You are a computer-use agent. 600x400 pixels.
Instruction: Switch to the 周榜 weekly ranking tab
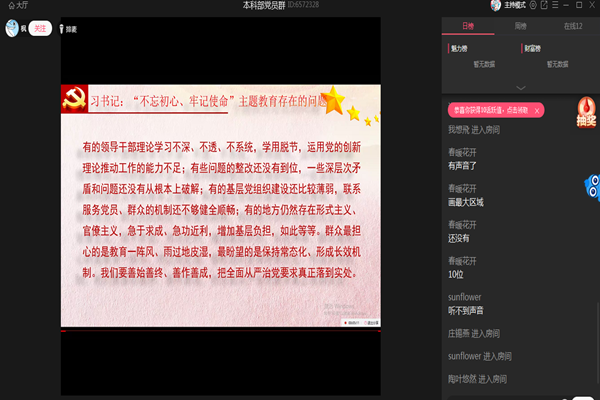pyautogui.click(x=520, y=26)
